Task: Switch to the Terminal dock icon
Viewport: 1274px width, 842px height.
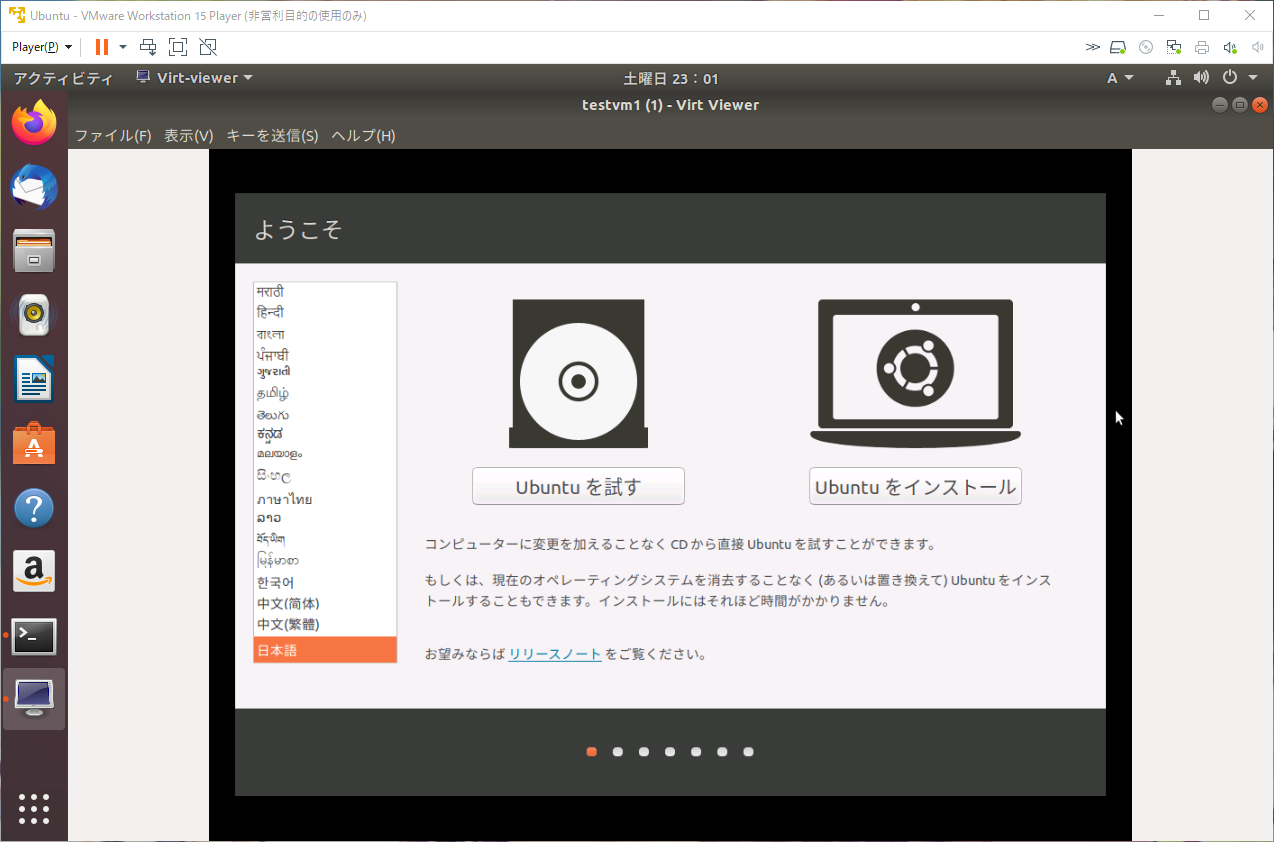Action: (x=34, y=636)
